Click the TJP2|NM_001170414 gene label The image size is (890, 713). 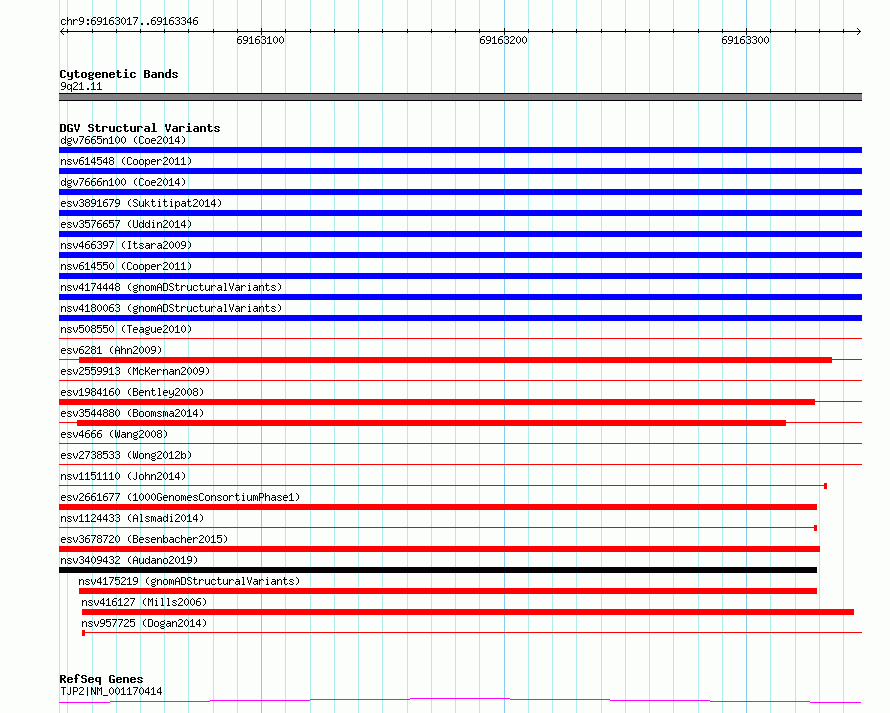(111, 691)
